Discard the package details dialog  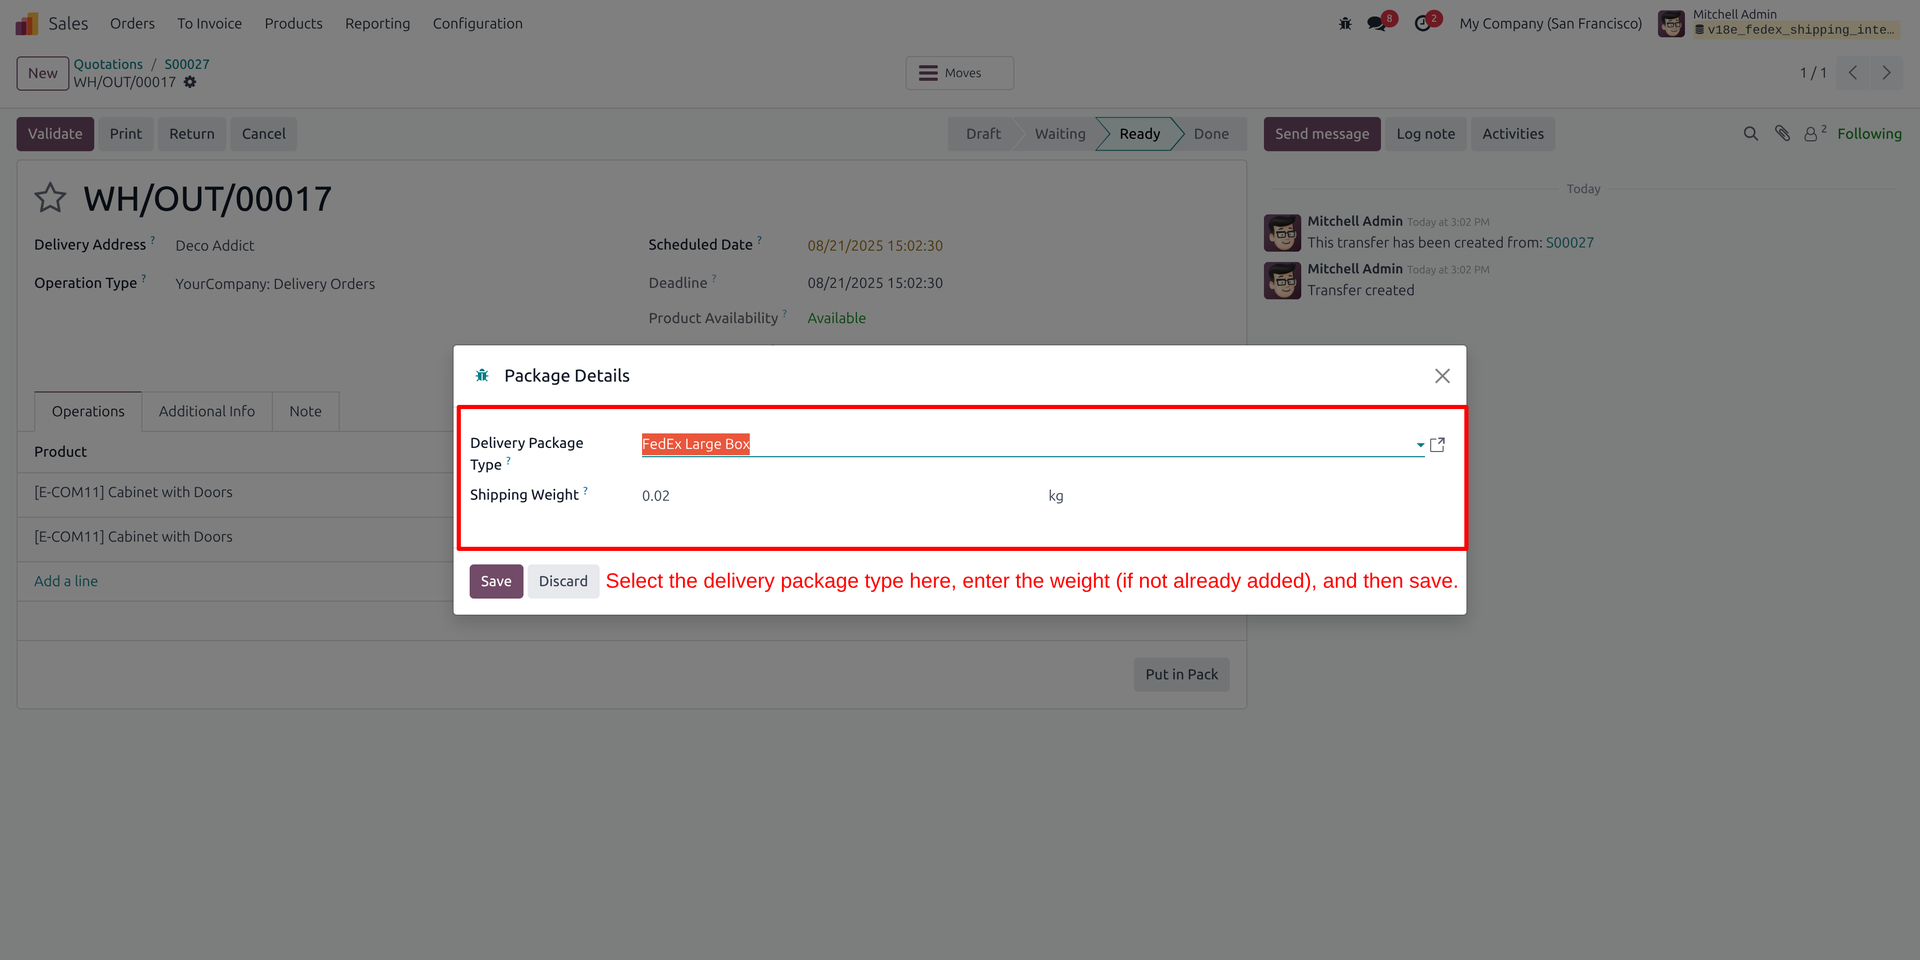563,581
